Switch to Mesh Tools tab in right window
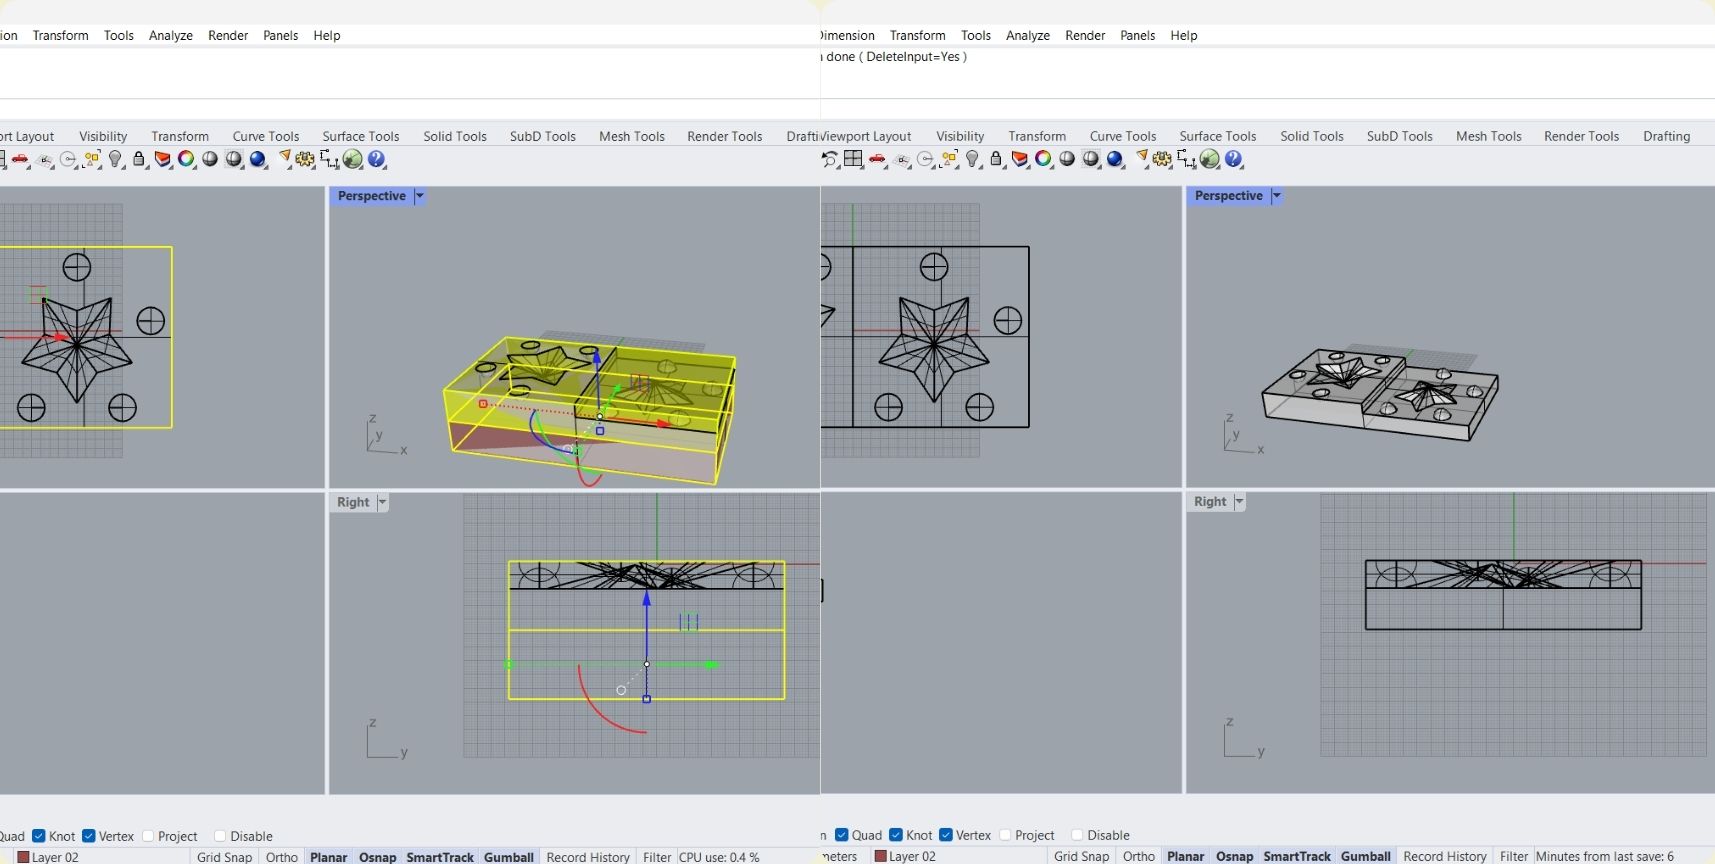Screen dimensions: 1715x864 (x=1489, y=136)
